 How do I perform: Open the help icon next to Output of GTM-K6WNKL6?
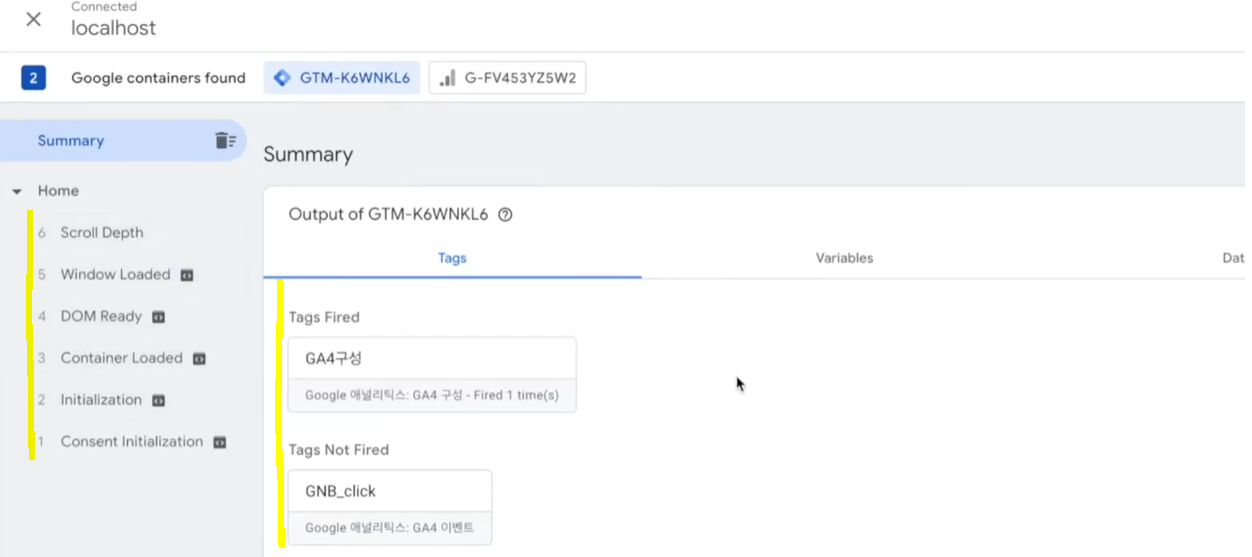(505, 214)
